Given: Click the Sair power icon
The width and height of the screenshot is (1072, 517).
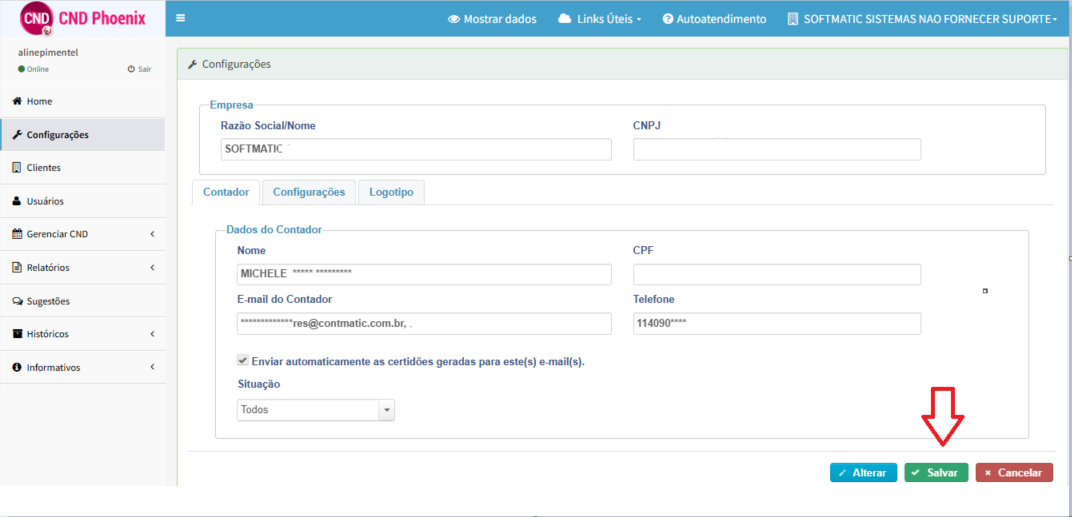Looking at the screenshot, I should click(x=131, y=69).
